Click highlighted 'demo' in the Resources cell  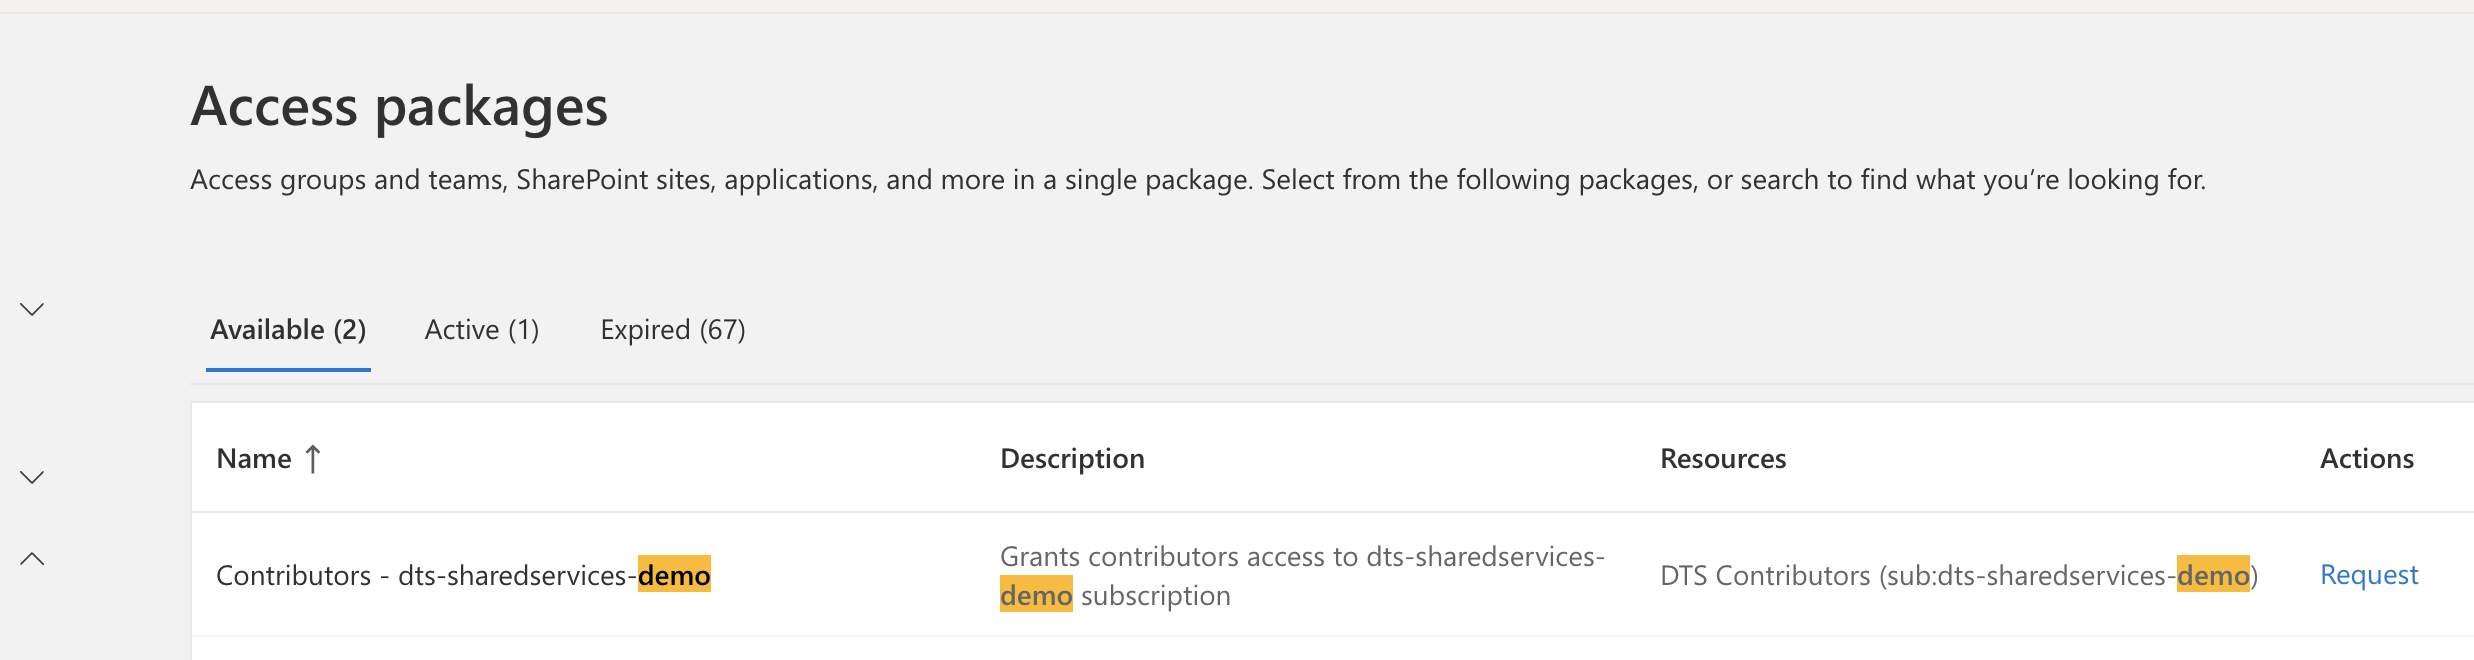click(x=2212, y=575)
